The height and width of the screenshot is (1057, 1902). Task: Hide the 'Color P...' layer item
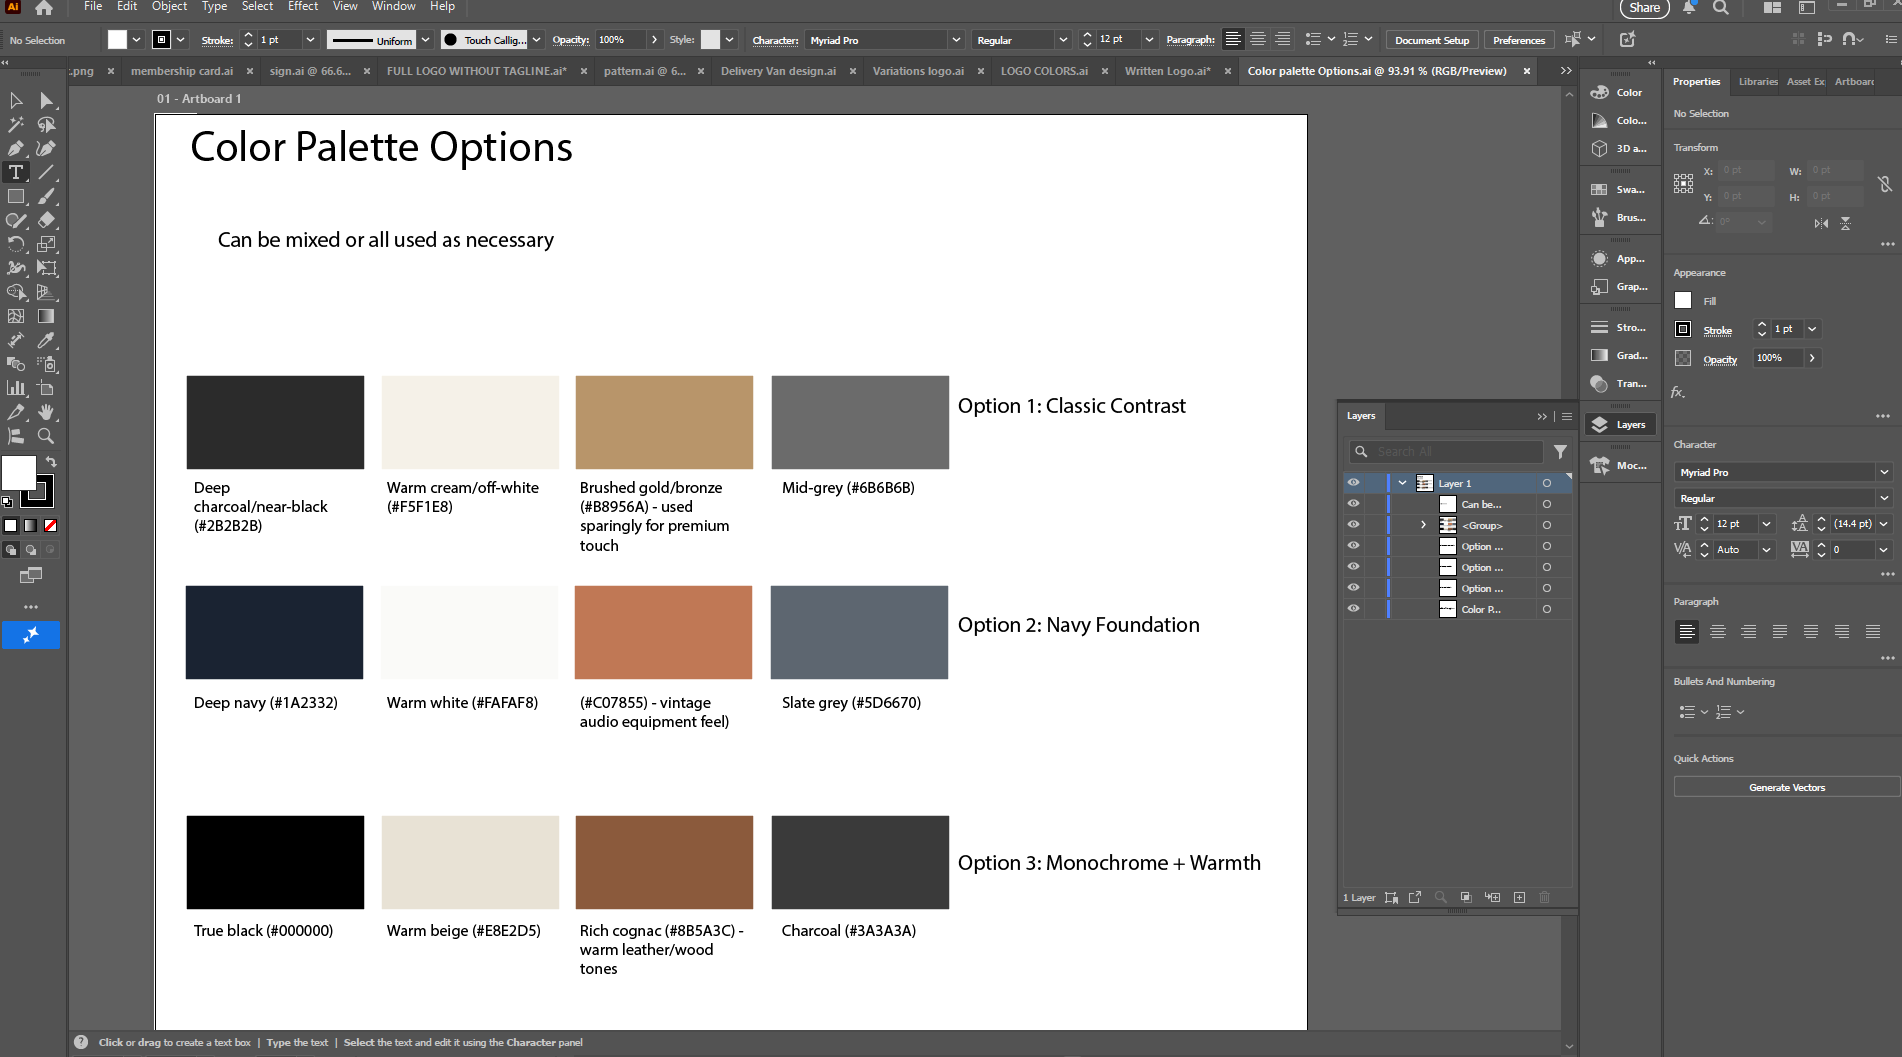pyautogui.click(x=1353, y=609)
